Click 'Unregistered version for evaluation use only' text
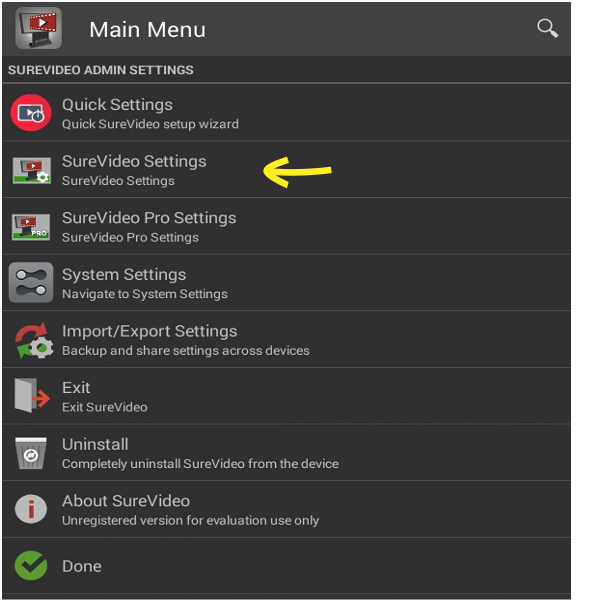This screenshot has width=600, height=600. click(190, 520)
